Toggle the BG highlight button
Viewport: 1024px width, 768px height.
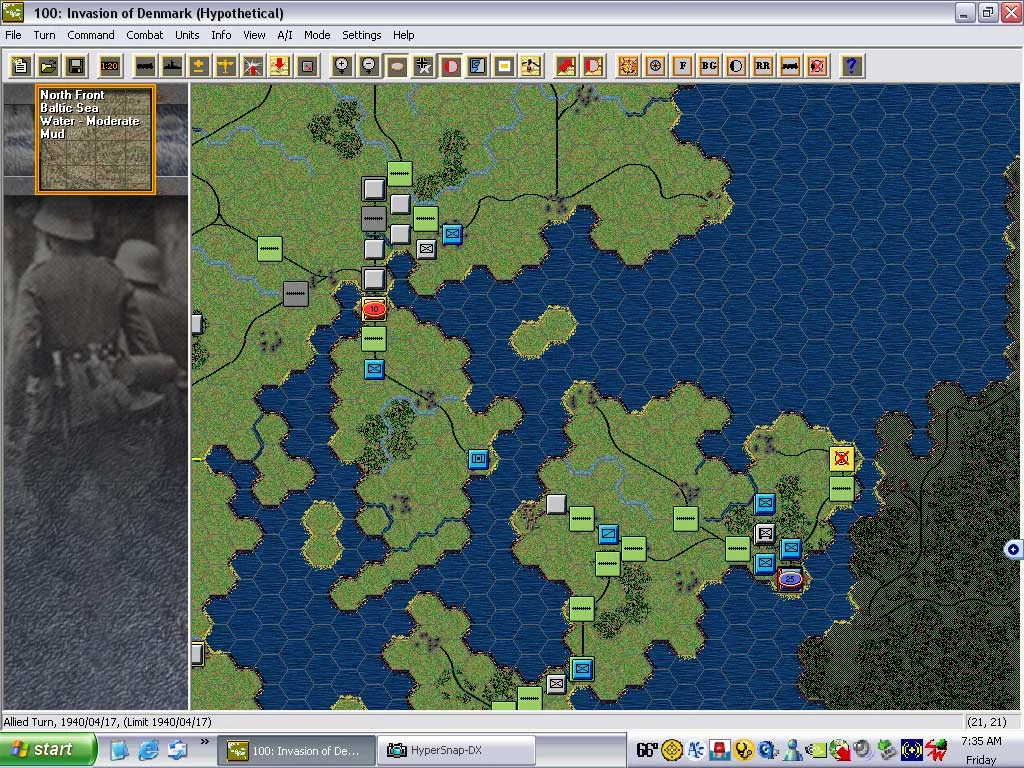tap(709, 66)
